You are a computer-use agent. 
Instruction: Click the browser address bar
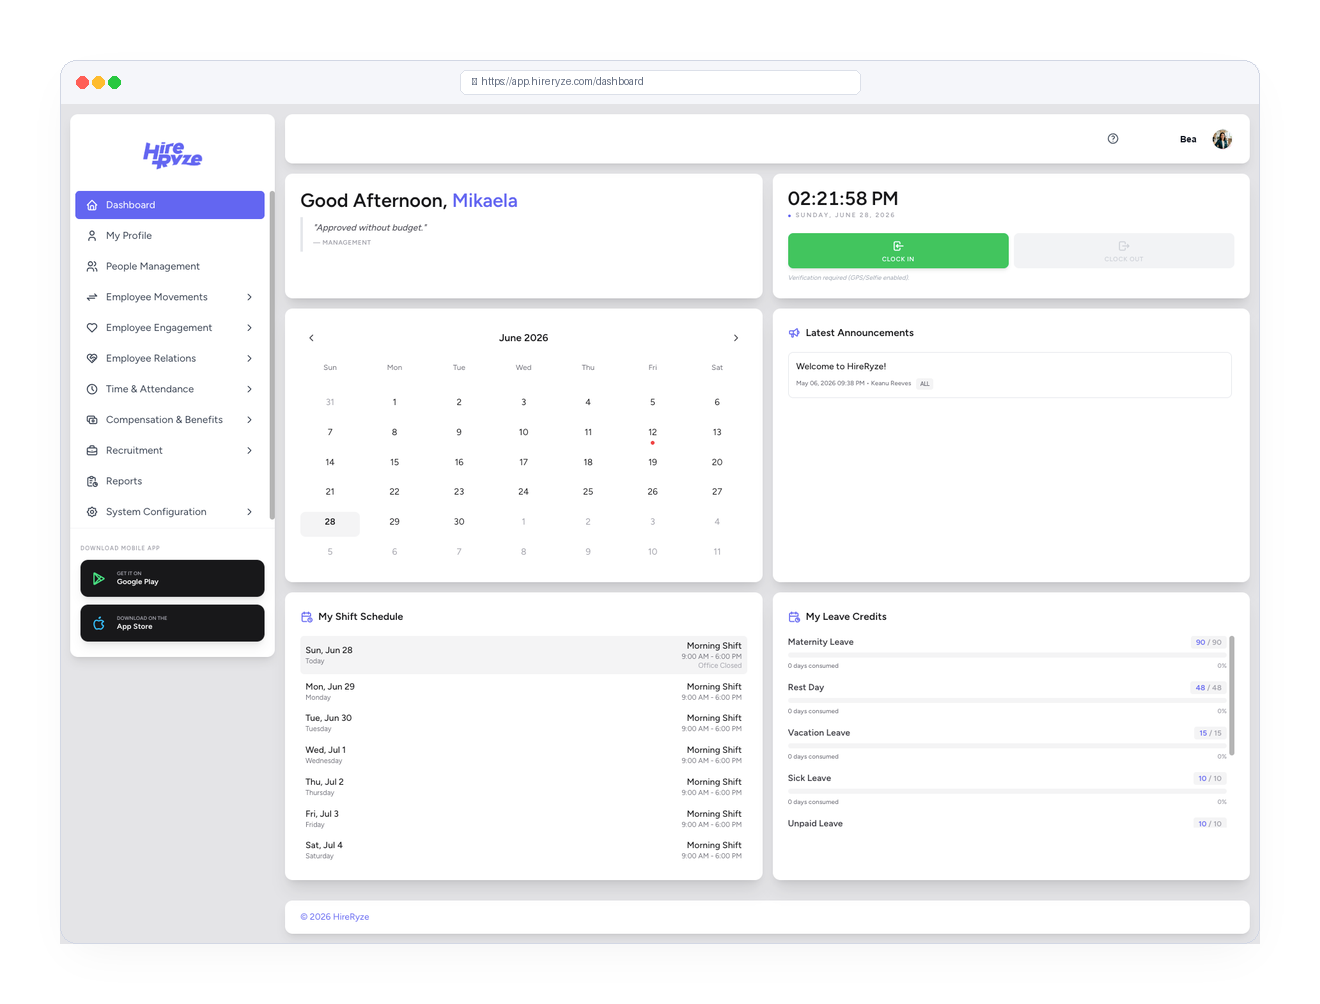pyautogui.click(x=660, y=82)
